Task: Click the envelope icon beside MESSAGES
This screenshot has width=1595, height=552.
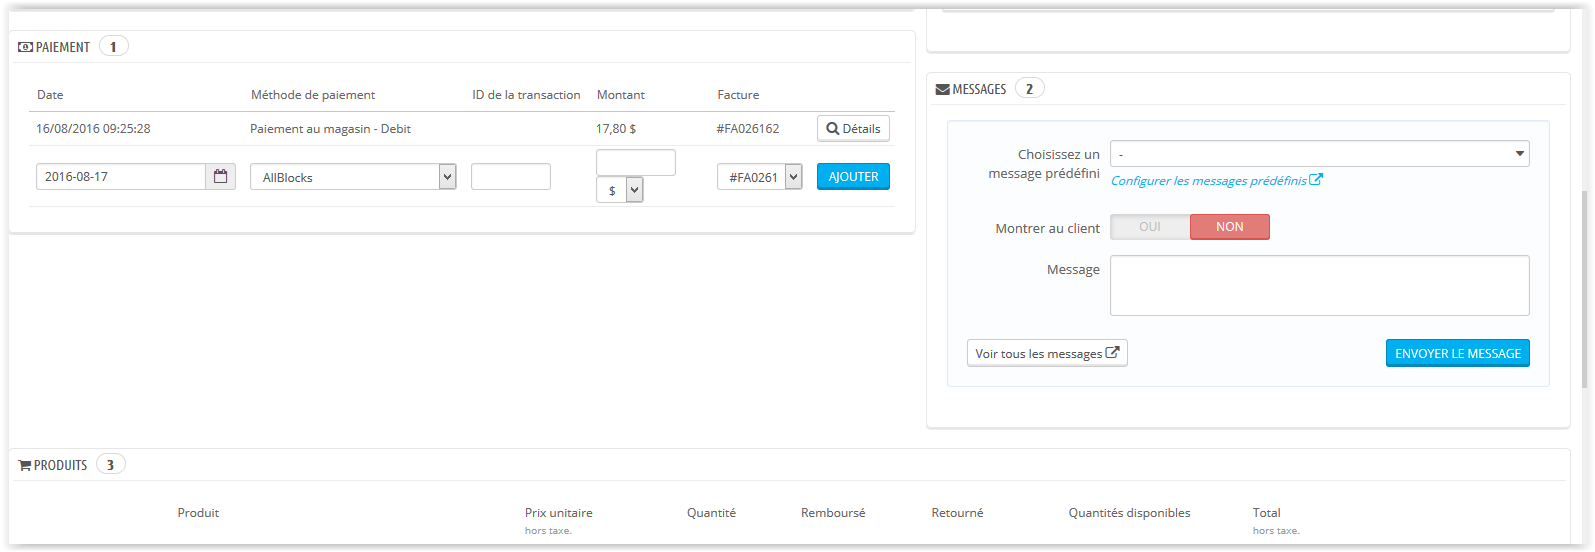Action: [943, 89]
